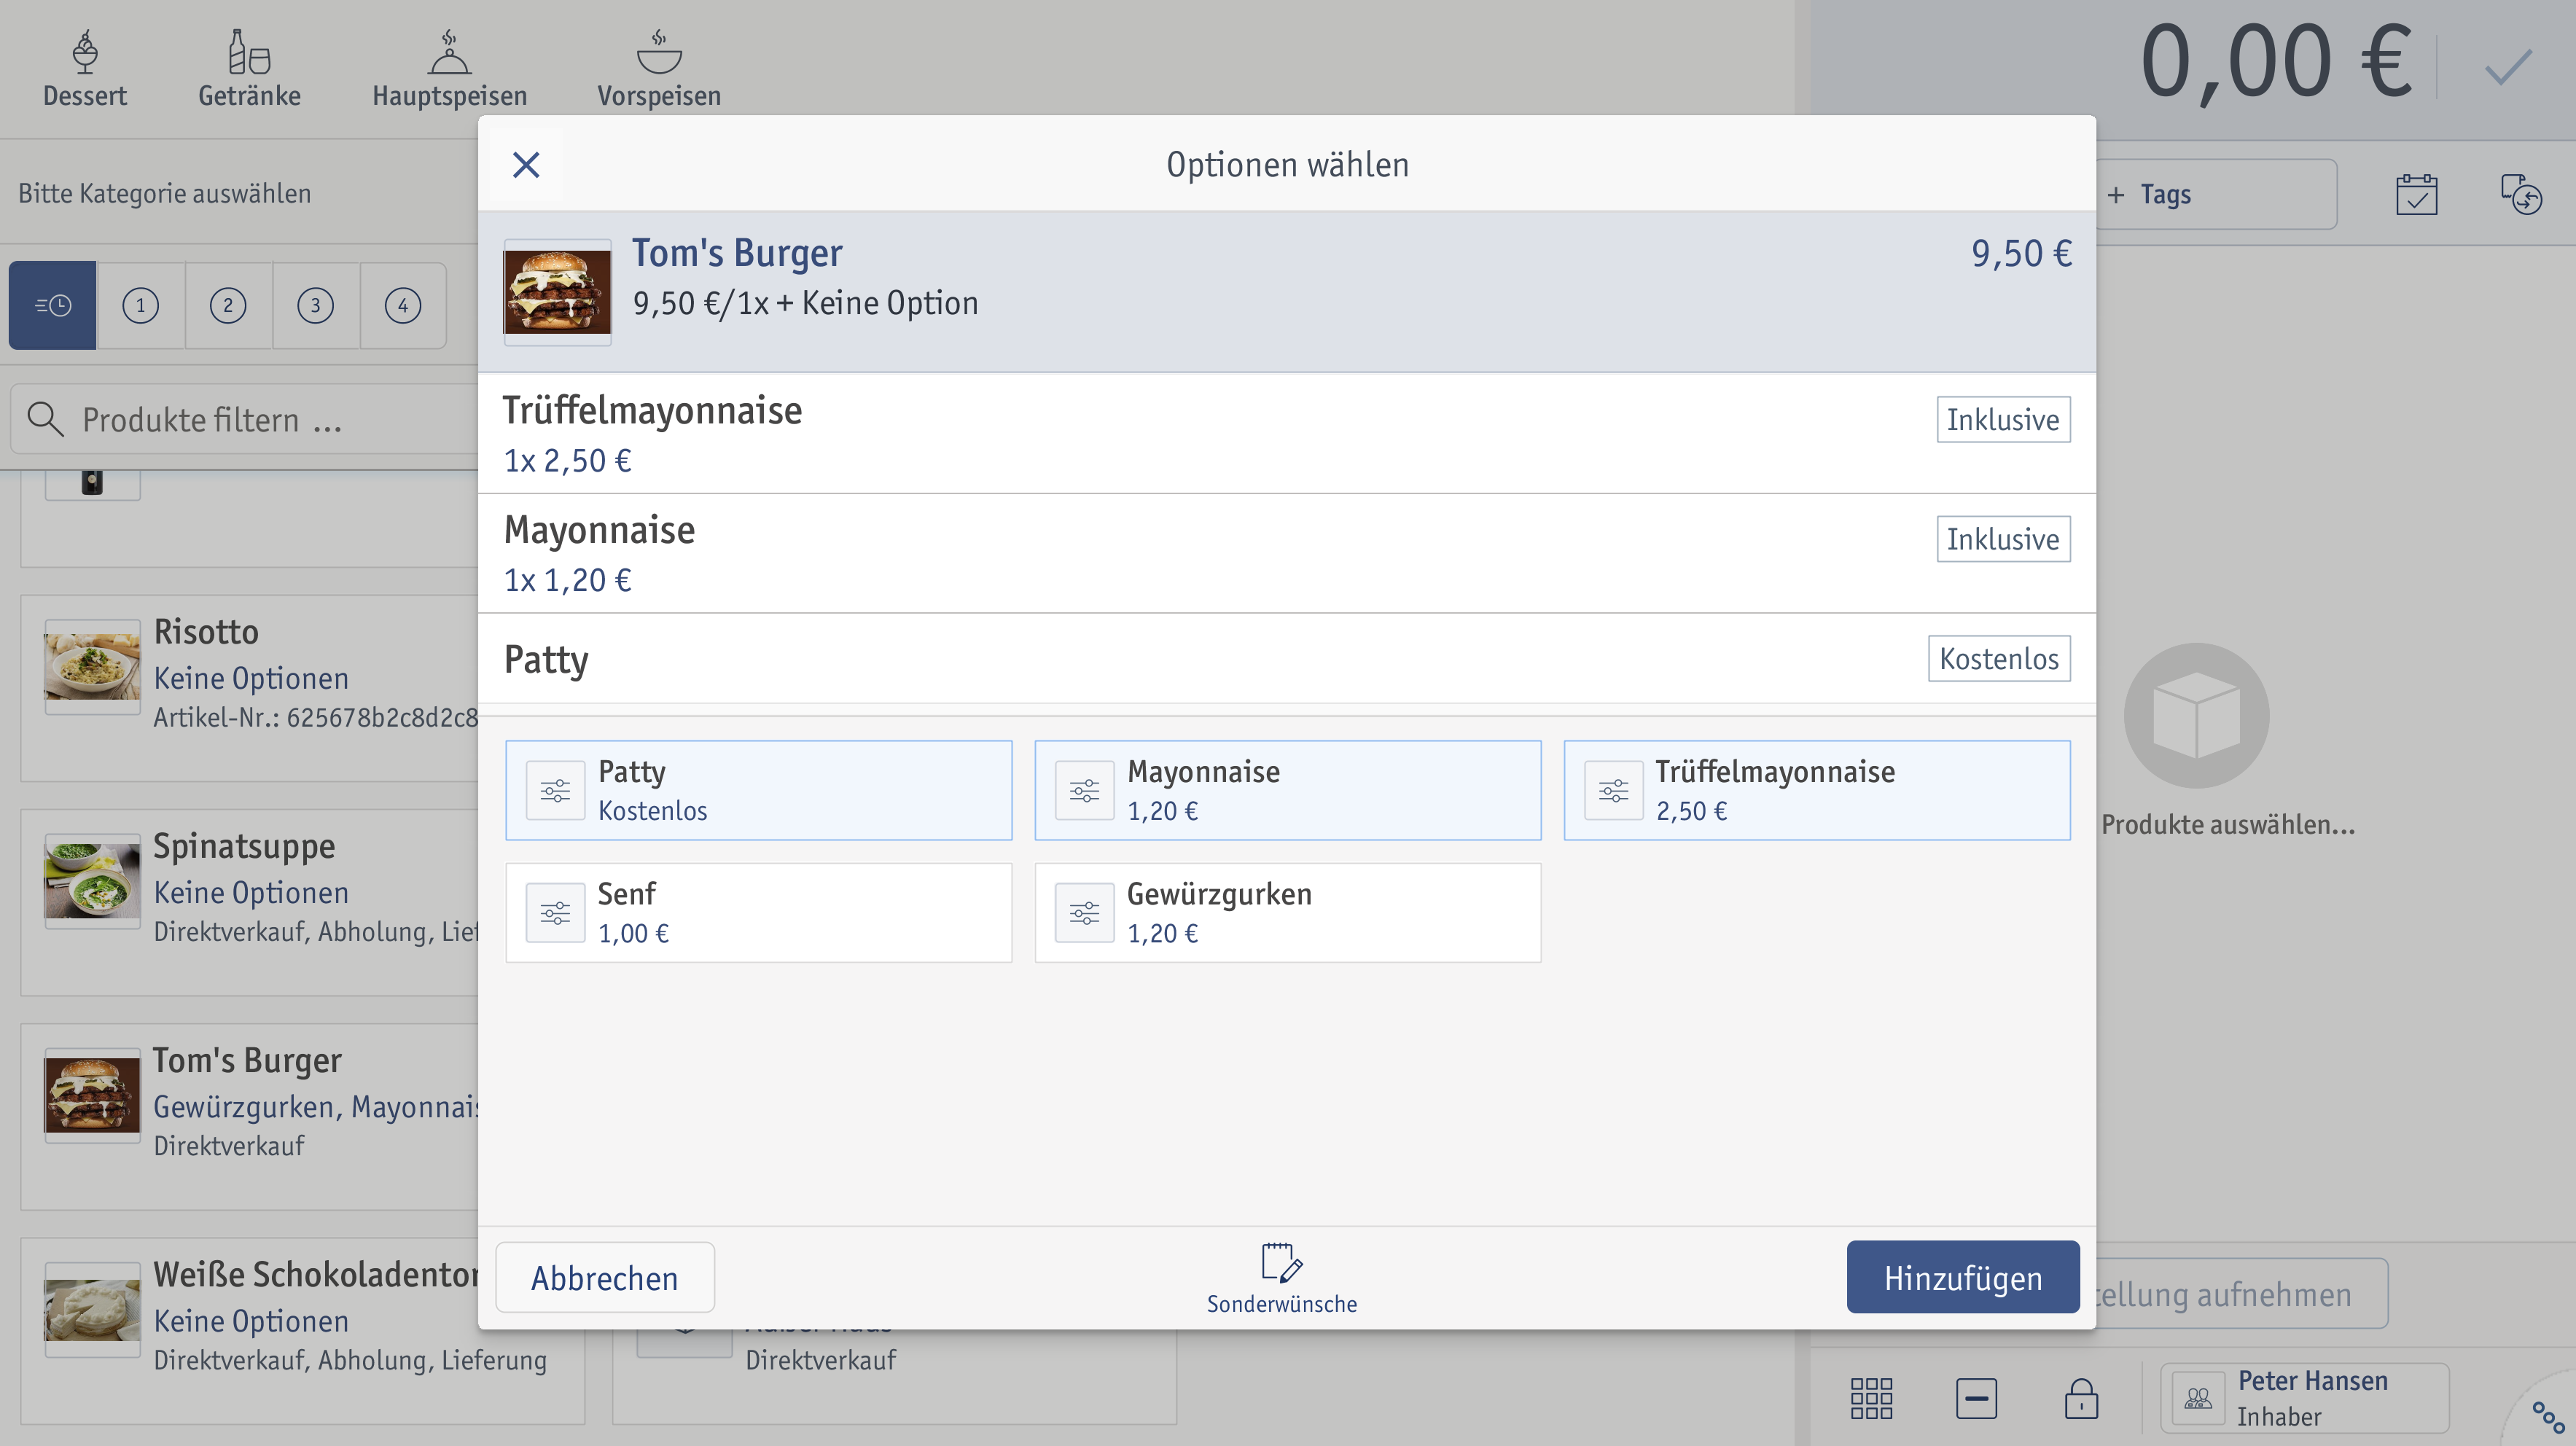Open the settings gears icon
The image size is (2576, 1446).
point(2548,1417)
